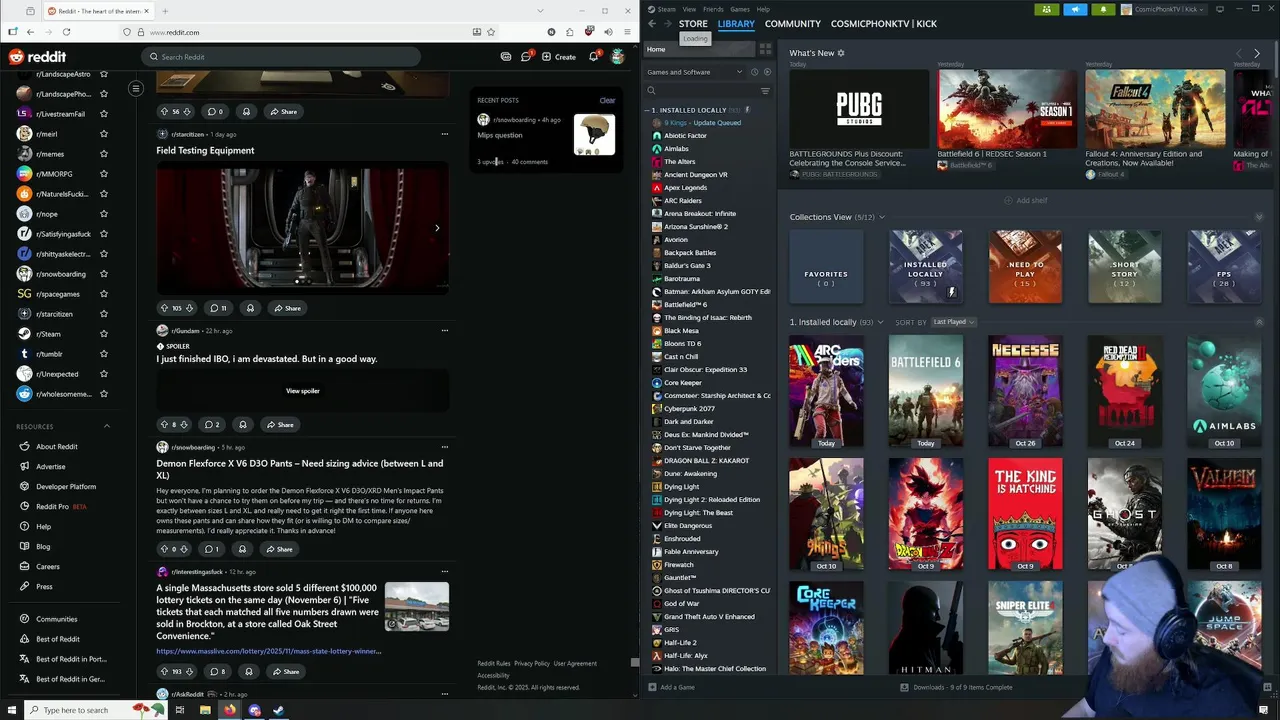Open the View menu in Steam
1280x720 pixels.
689,9
